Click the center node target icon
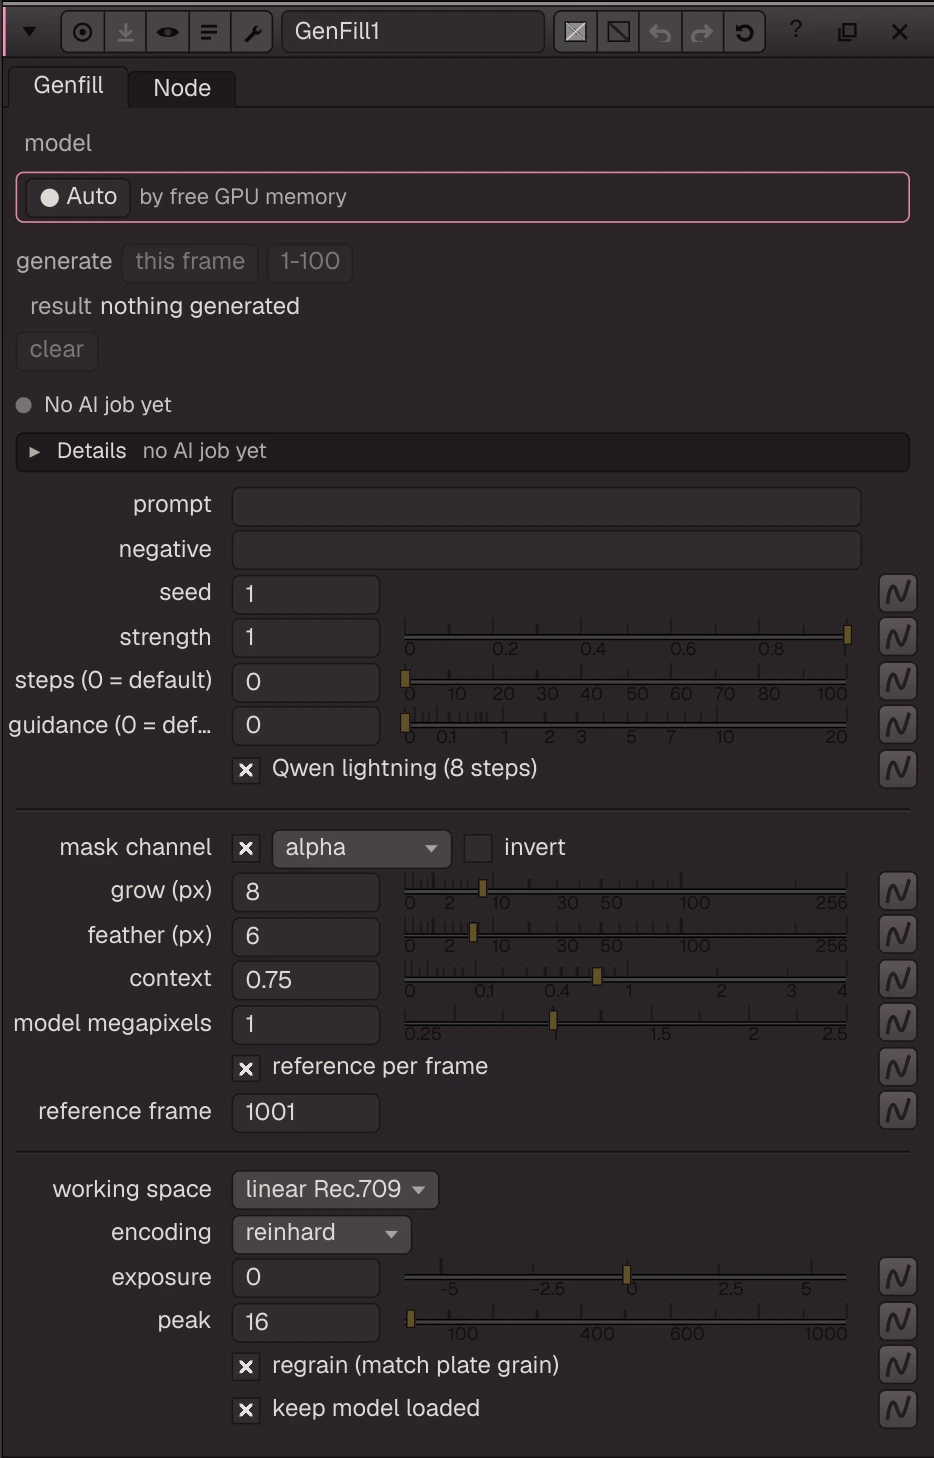Image resolution: width=934 pixels, height=1458 pixels. coord(83,32)
